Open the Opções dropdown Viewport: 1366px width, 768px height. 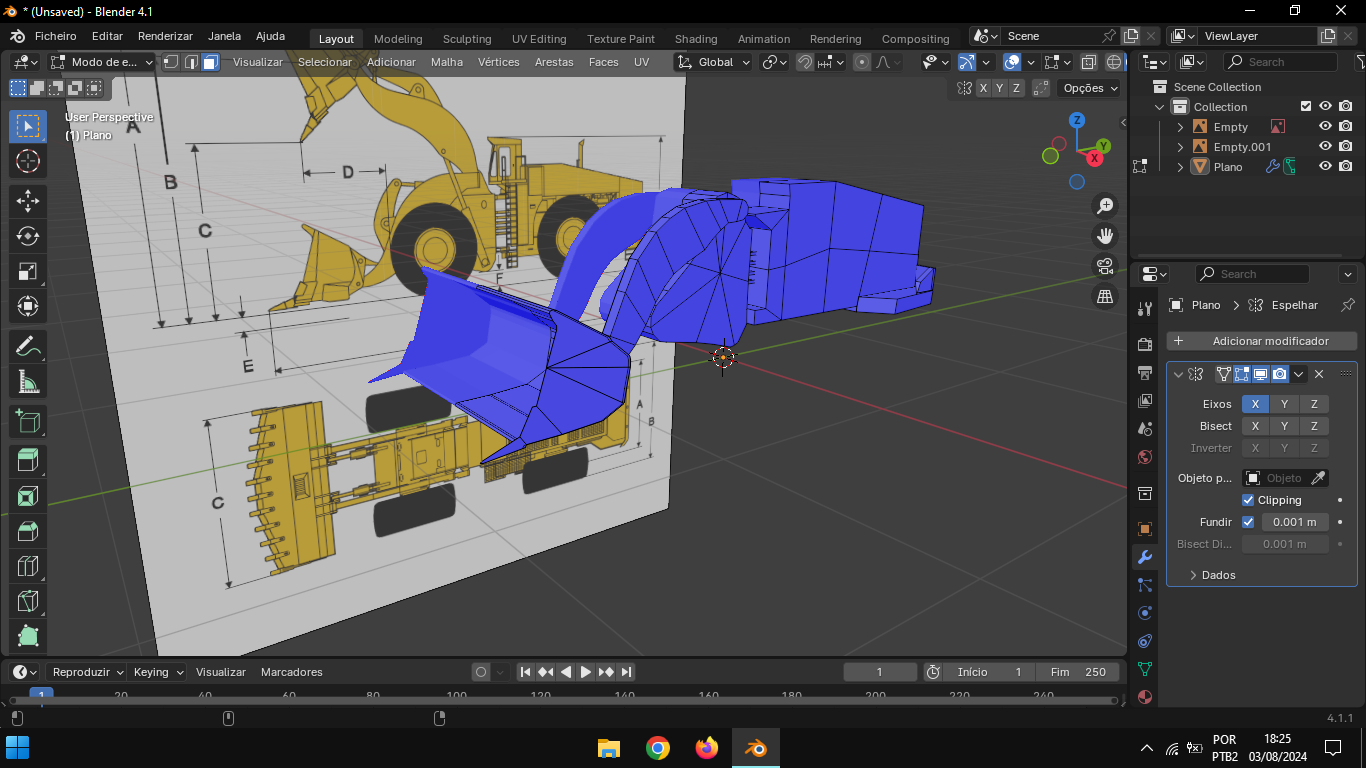(x=1090, y=88)
